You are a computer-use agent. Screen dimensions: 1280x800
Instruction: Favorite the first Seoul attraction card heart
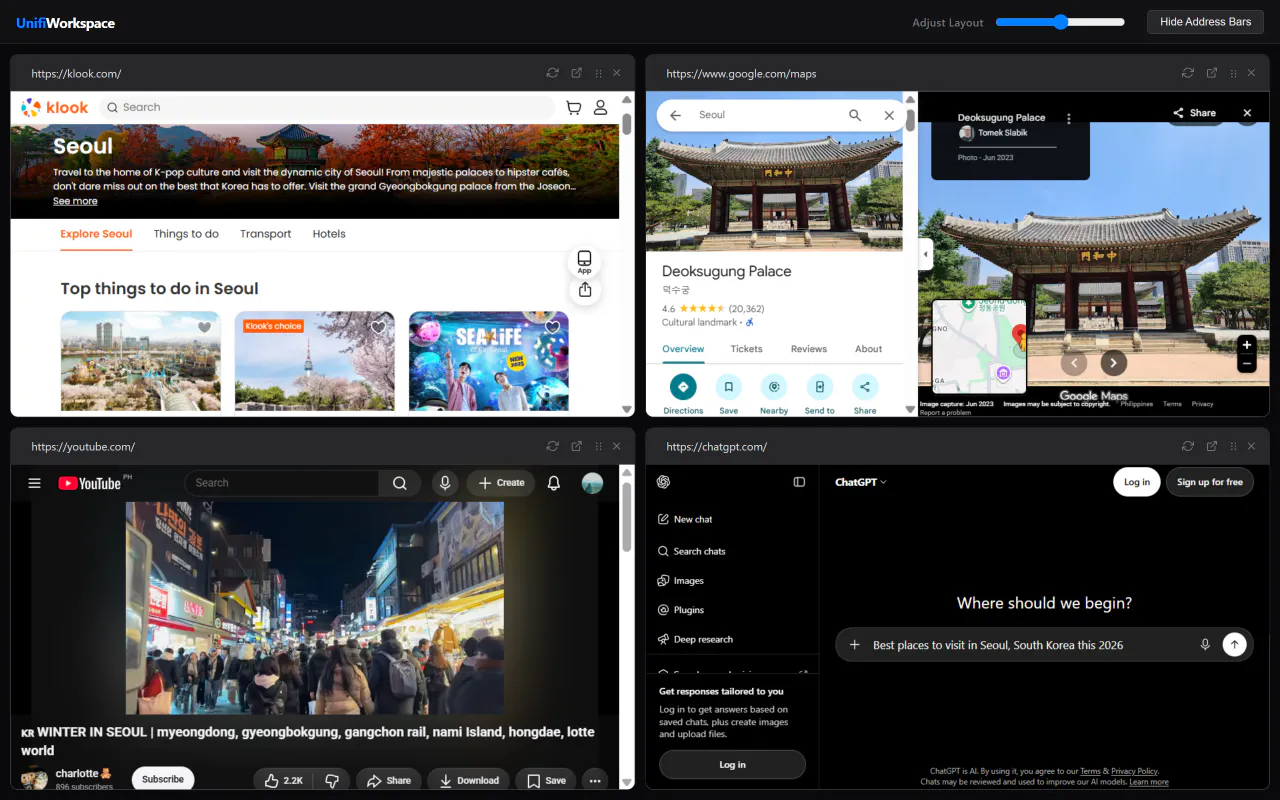point(204,327)
